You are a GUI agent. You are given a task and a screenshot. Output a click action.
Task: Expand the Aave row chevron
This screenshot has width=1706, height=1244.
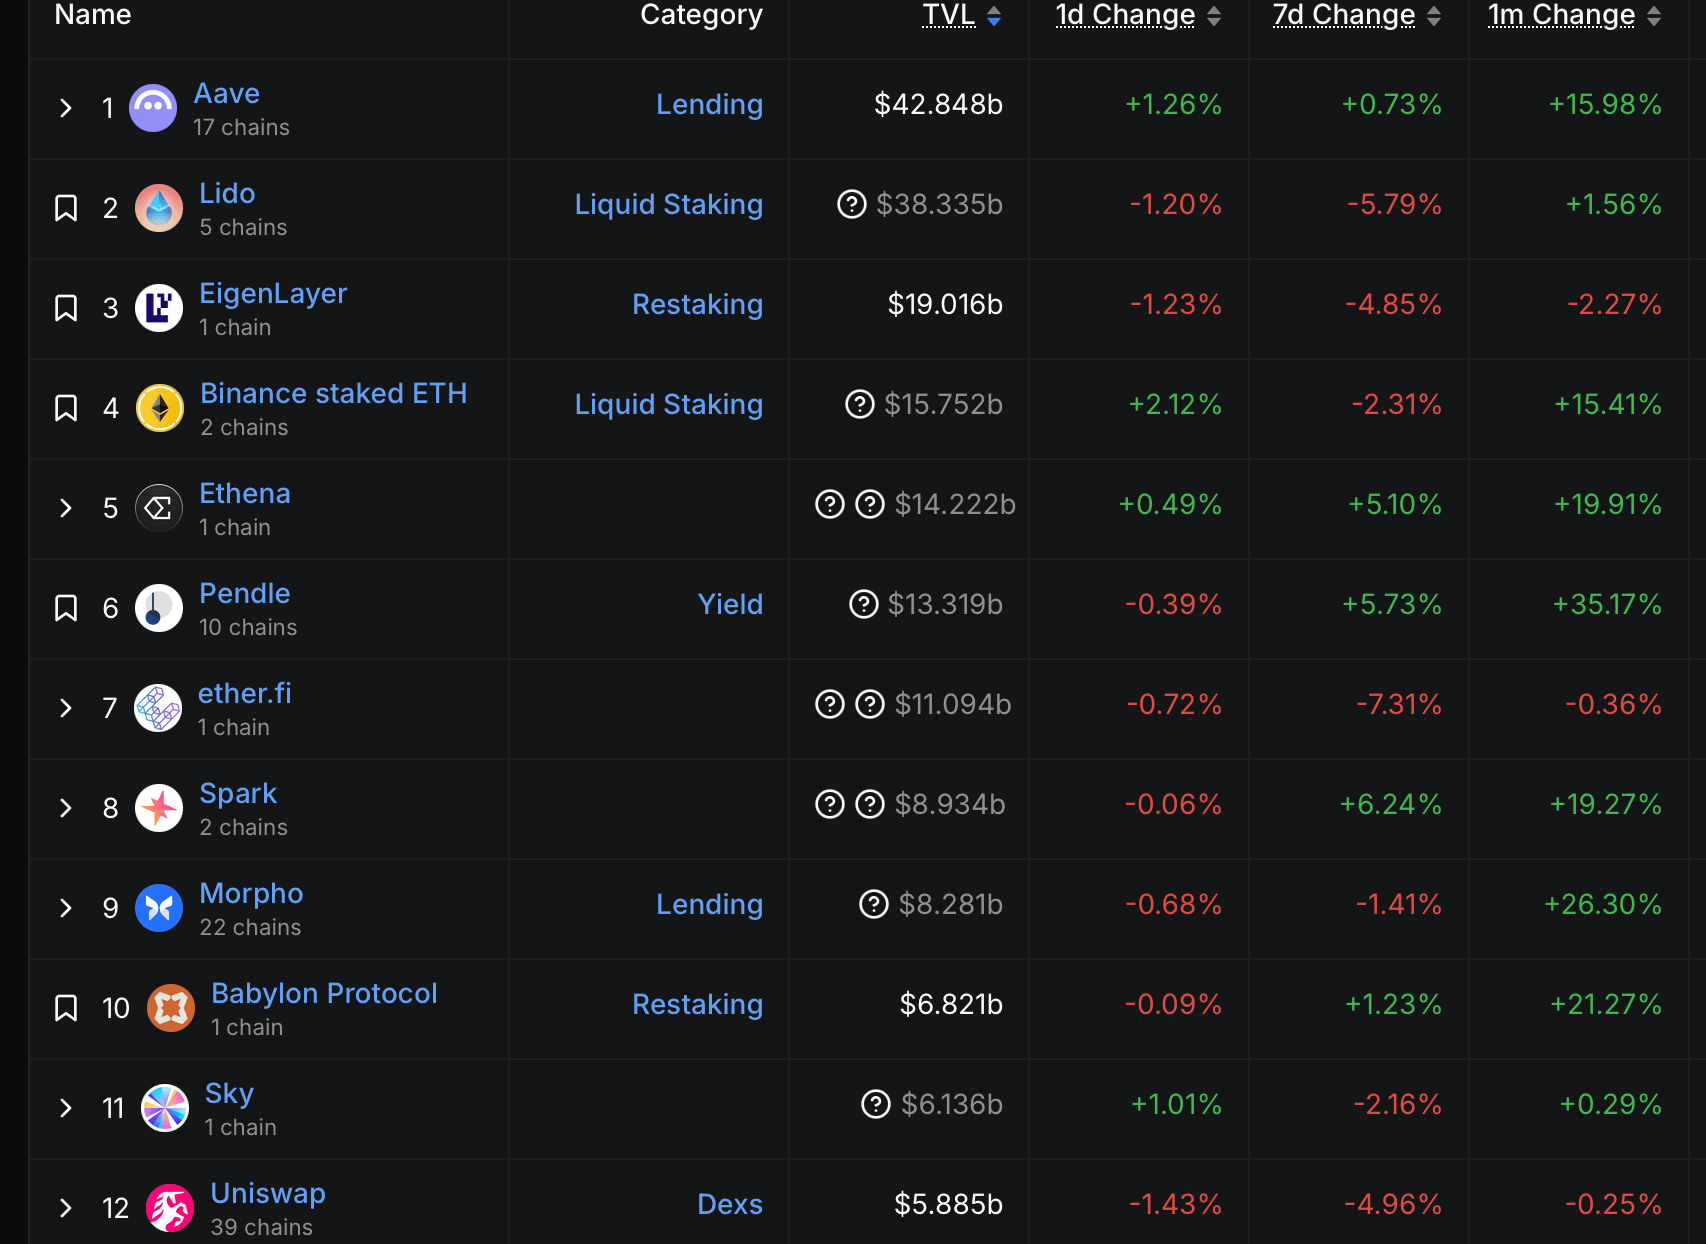66,108
